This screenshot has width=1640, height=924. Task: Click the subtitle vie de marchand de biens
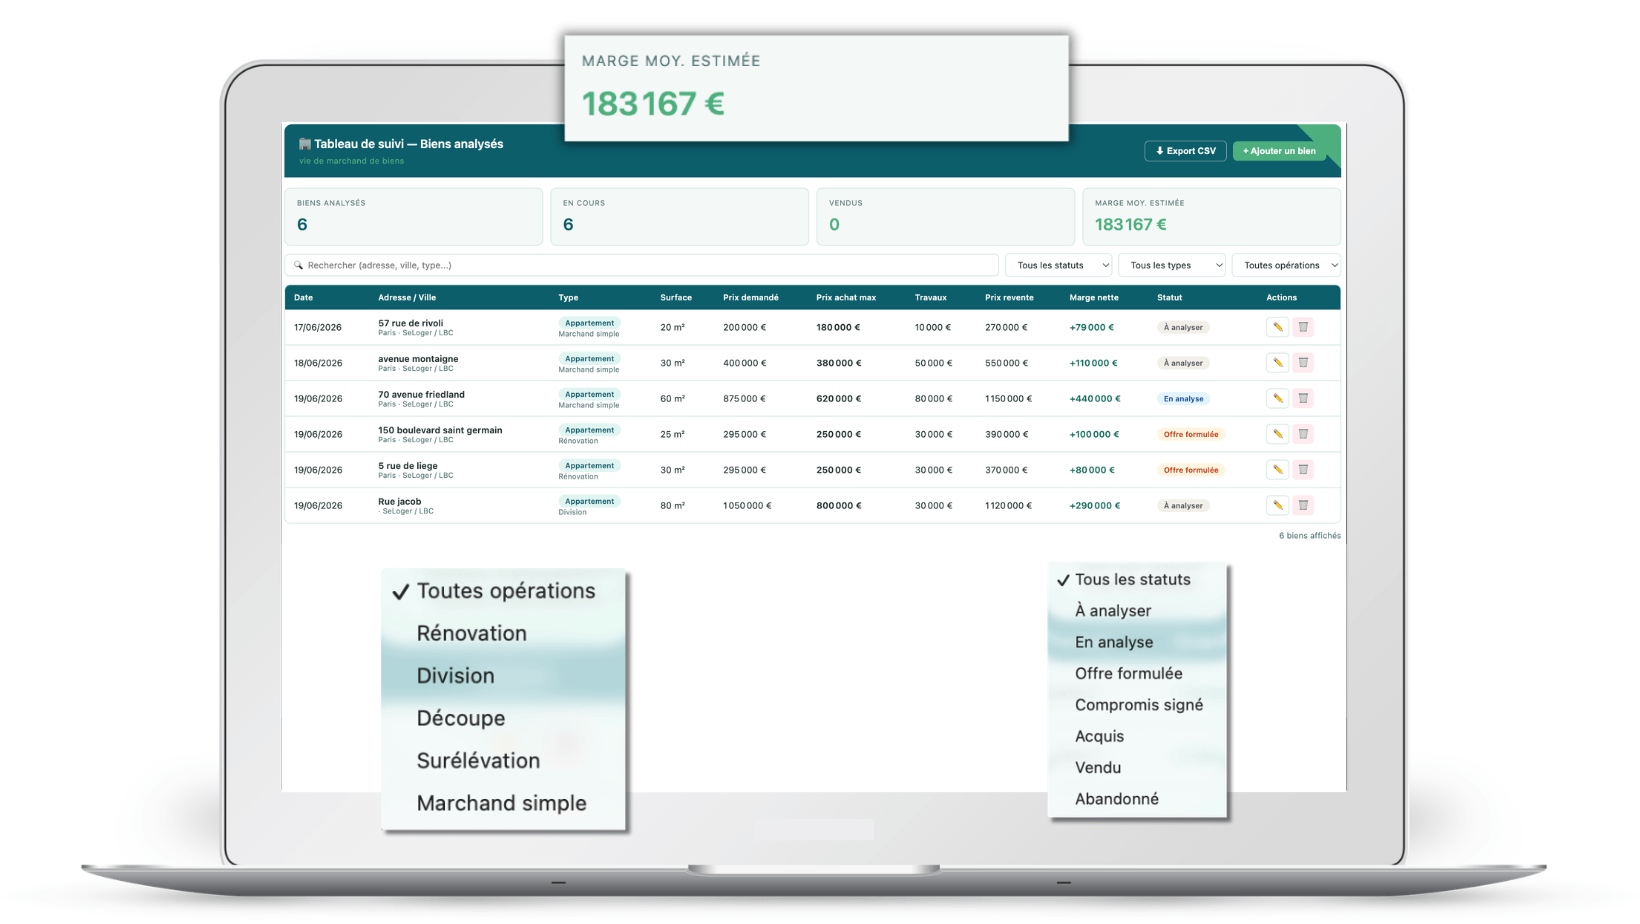[x=352, y=161]
